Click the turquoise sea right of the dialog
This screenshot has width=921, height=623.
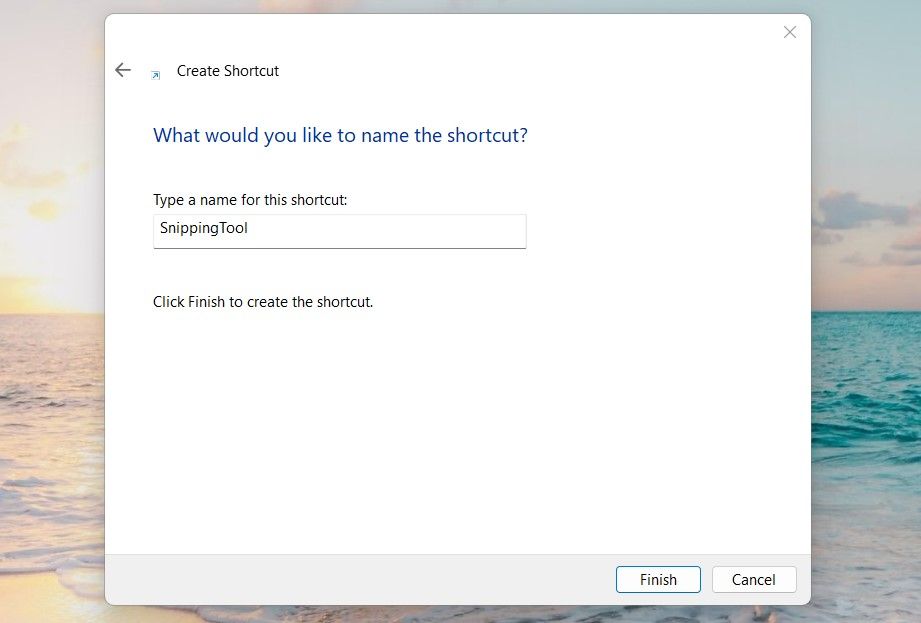(x=865, y=400)
